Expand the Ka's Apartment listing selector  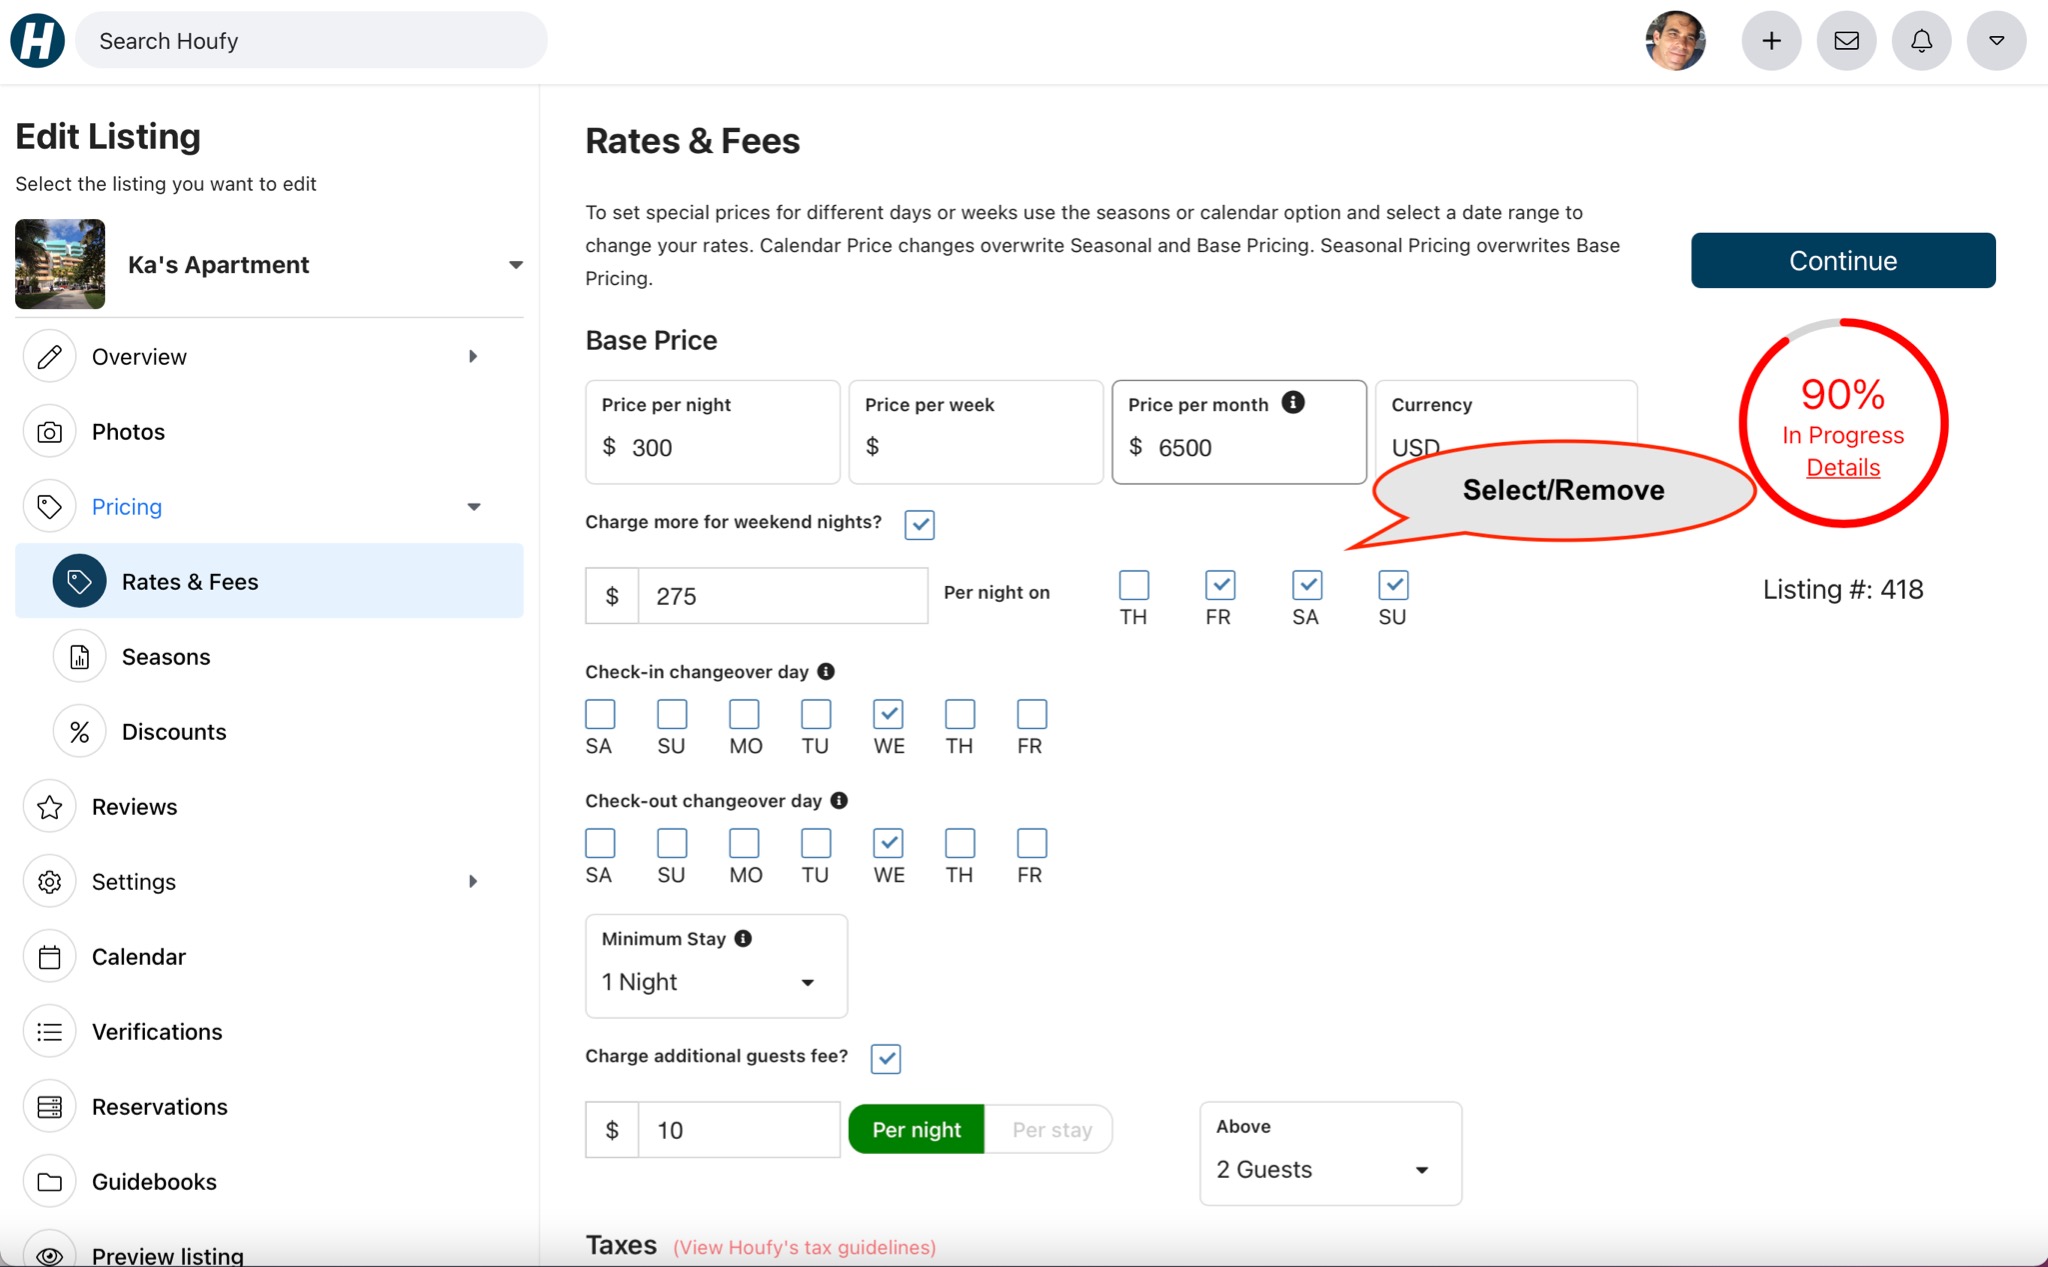(x=515, y=265)
